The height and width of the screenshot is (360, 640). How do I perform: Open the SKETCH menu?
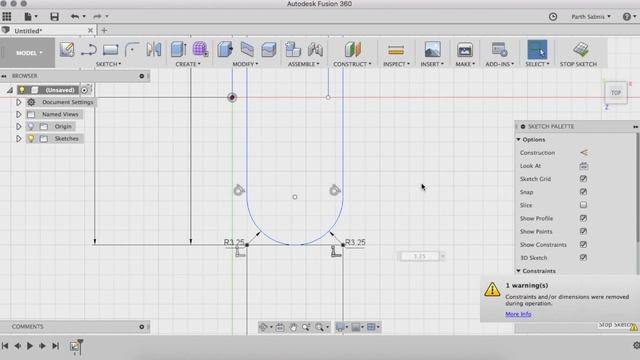[x=109, y=64]
